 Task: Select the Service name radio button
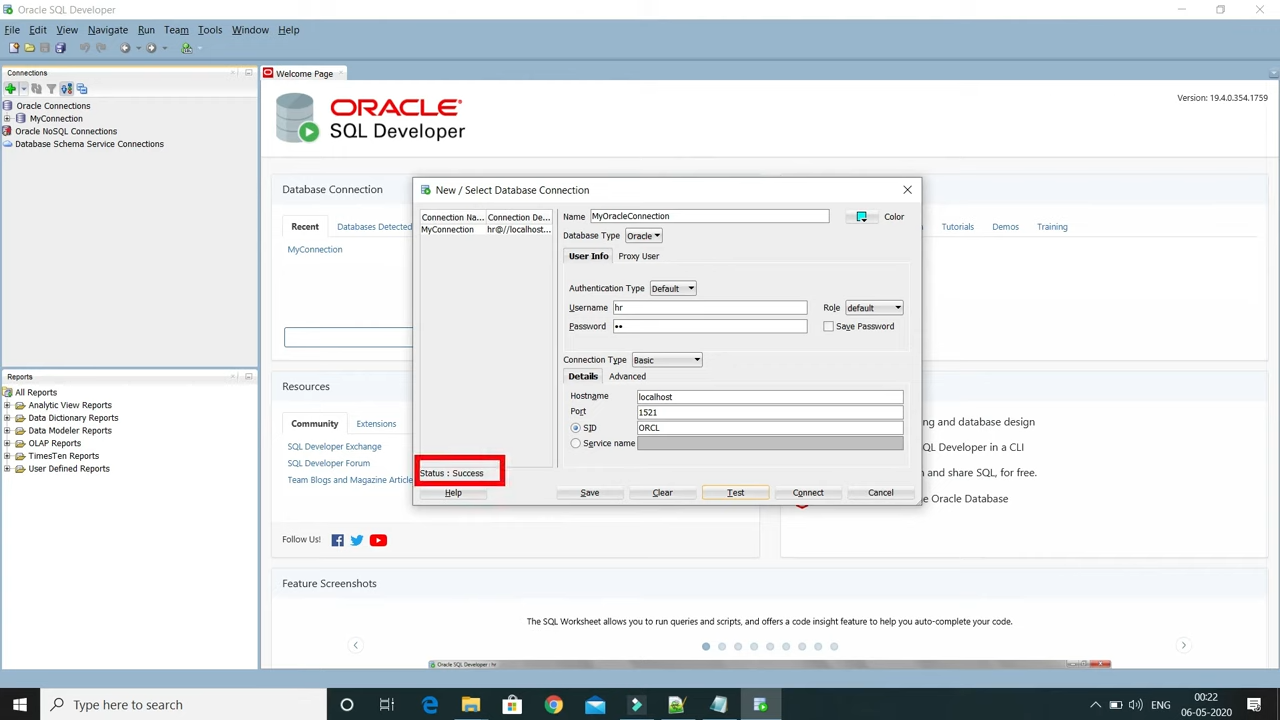coord(575,443)
